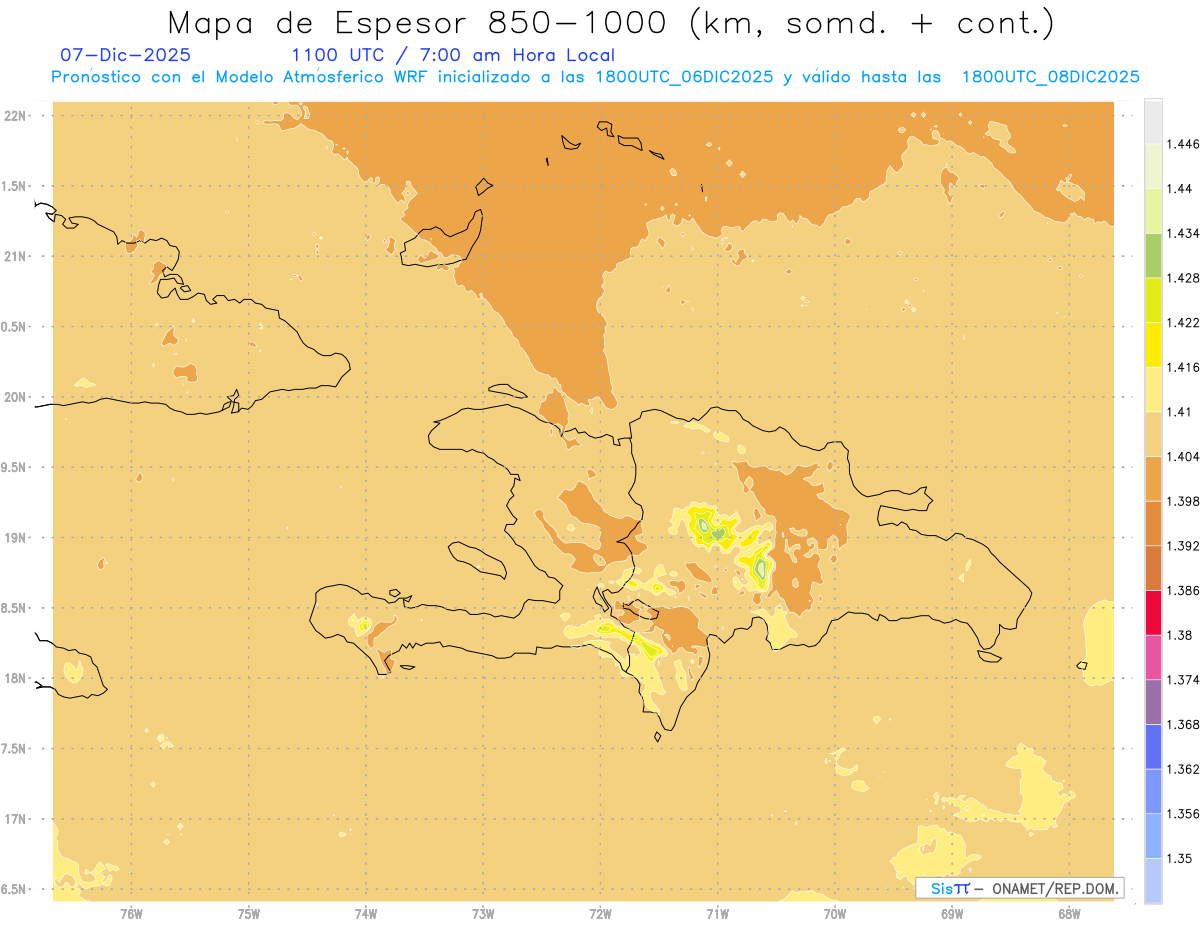Pick the purple legend swatch between 1.368 and 1.374

(x=1153, y=702)
